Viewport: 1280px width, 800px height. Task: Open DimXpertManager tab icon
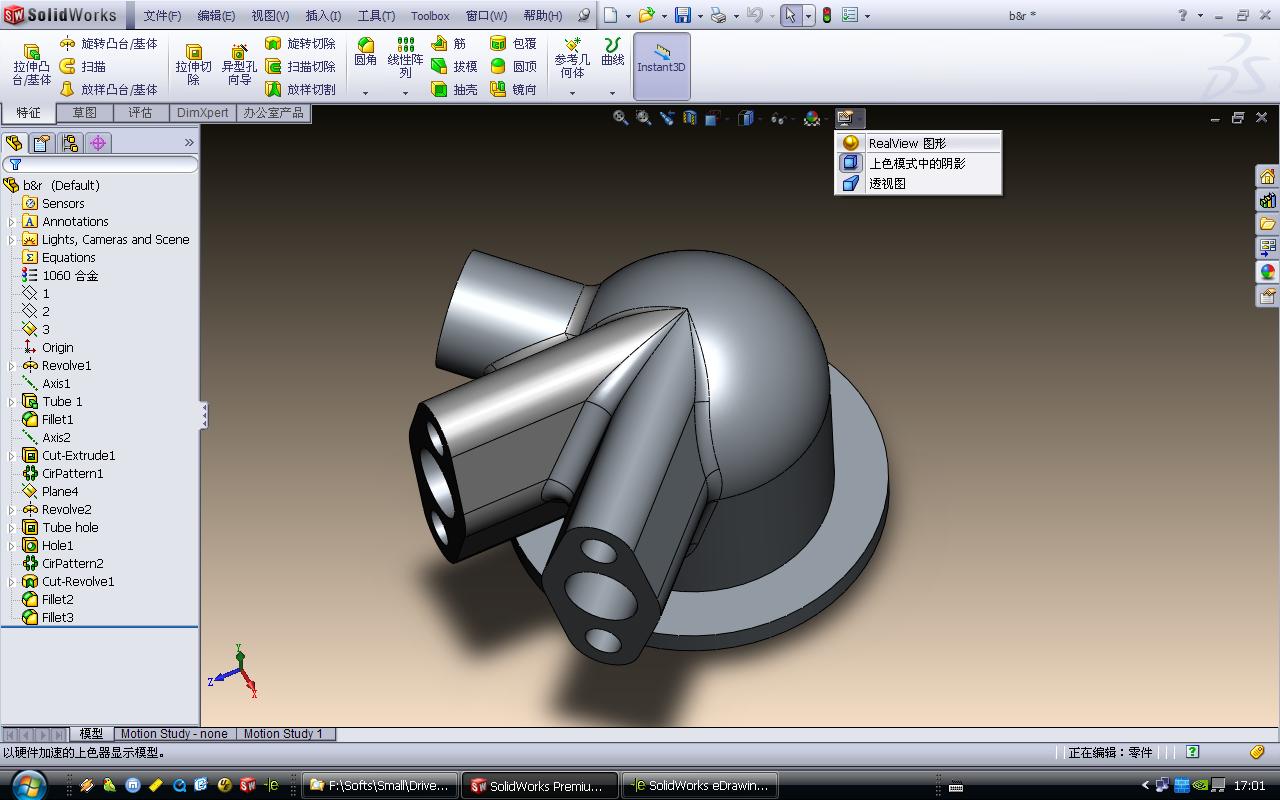point(98,143)
